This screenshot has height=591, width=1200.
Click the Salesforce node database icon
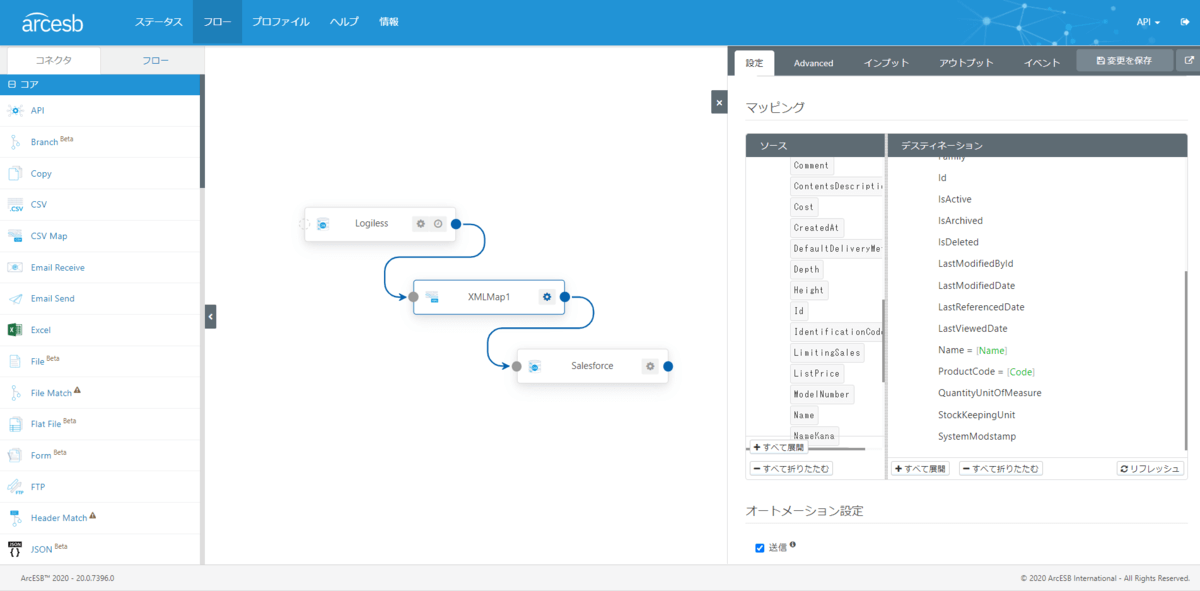(x=535, y=367)
